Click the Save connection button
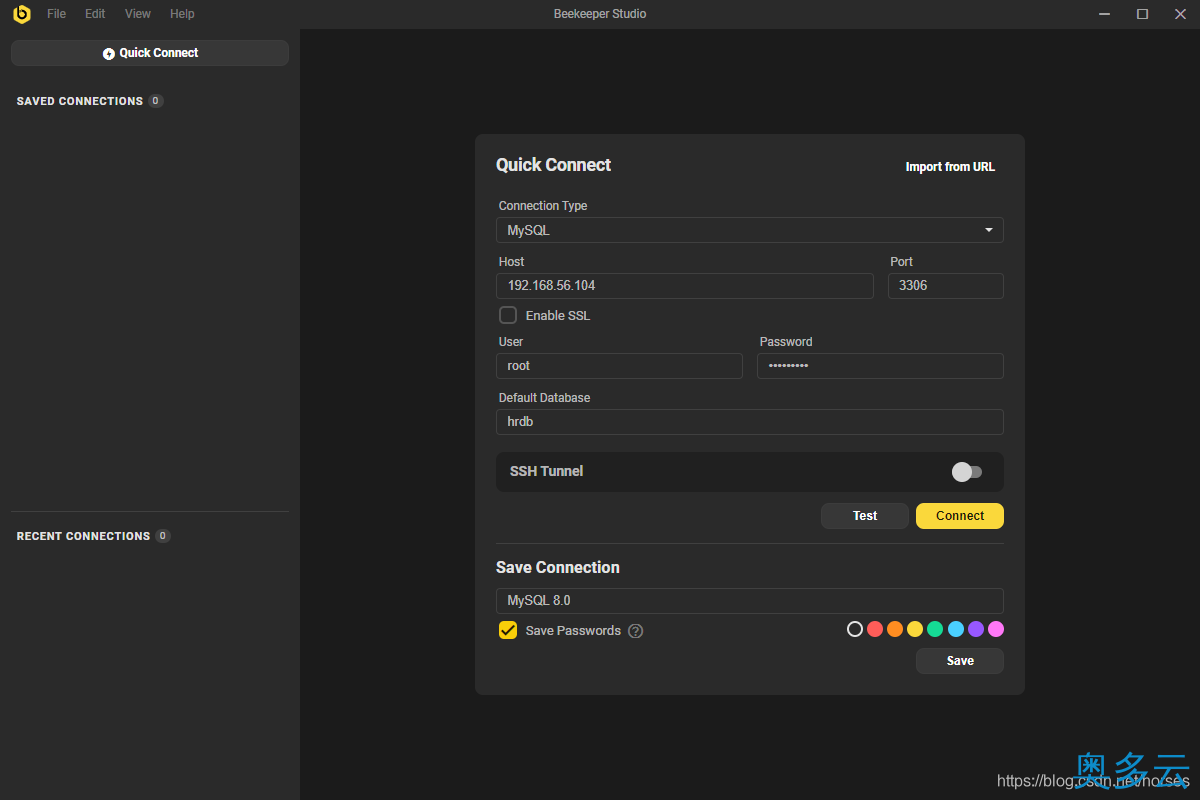This screenshot has height=800, width=1200. (960, 661)
